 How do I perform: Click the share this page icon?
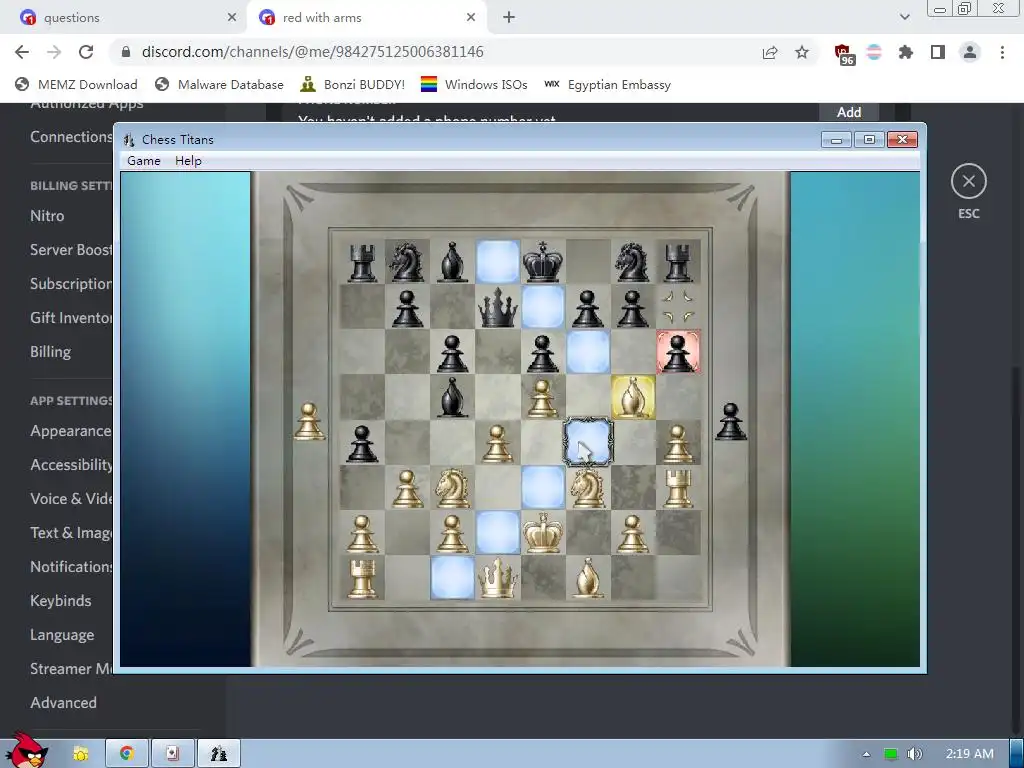click(x=770, y=52)
